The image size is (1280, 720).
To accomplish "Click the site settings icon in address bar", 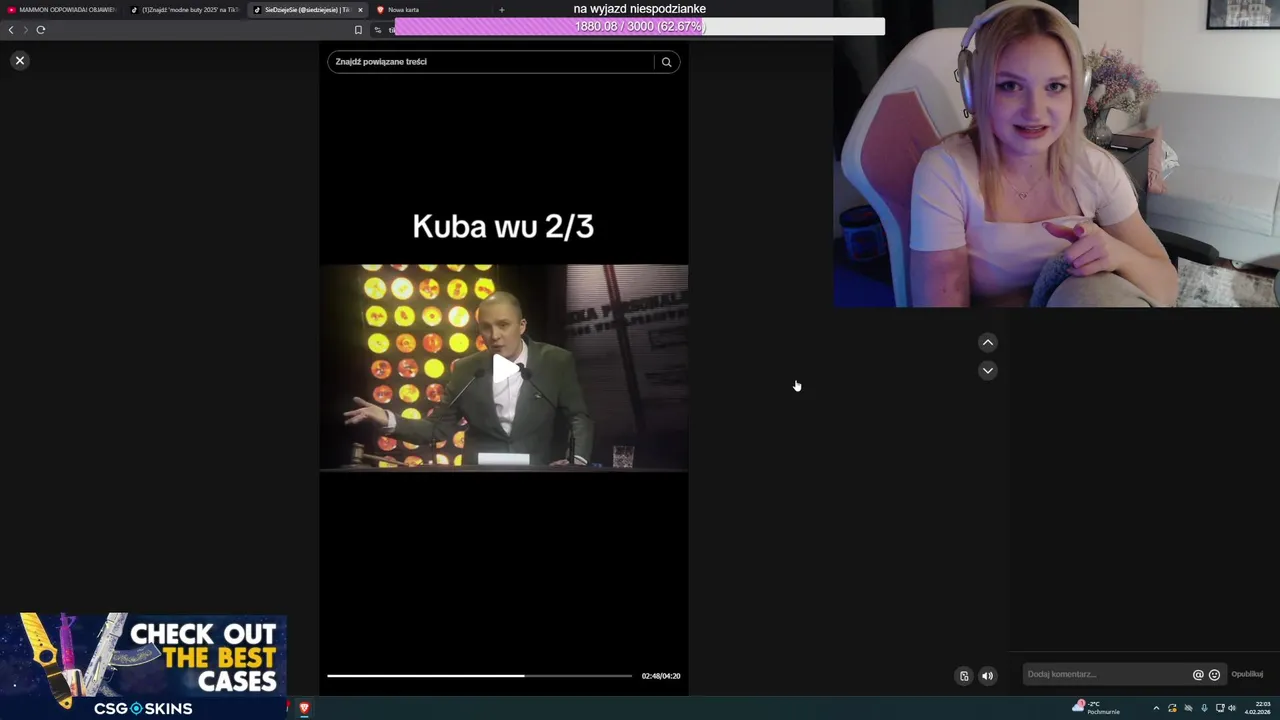I will pos(378,30).
